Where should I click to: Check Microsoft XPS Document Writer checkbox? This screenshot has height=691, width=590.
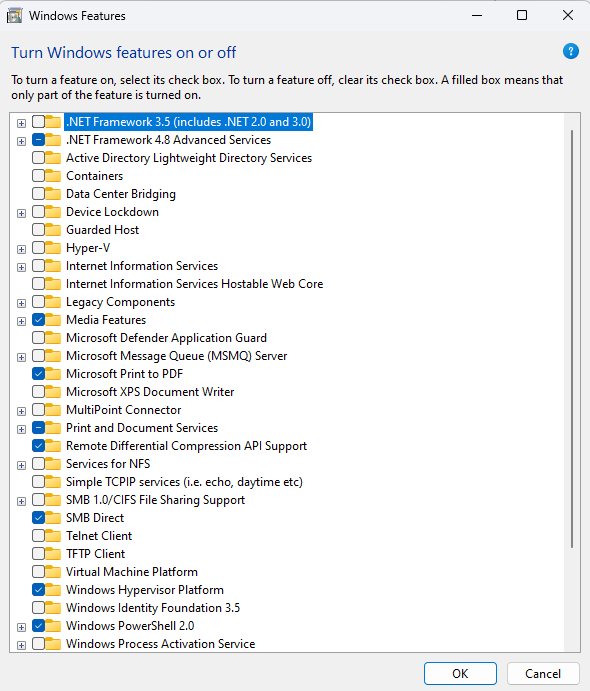point(38,392)
